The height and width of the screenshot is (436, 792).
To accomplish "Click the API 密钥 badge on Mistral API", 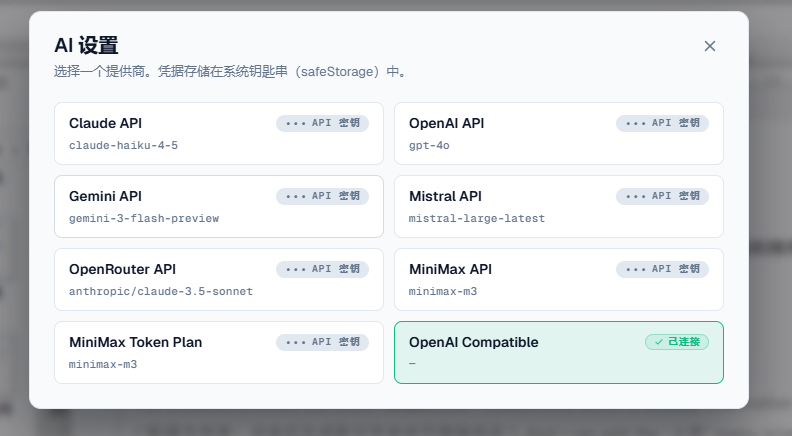I will (x=662, y=196).
